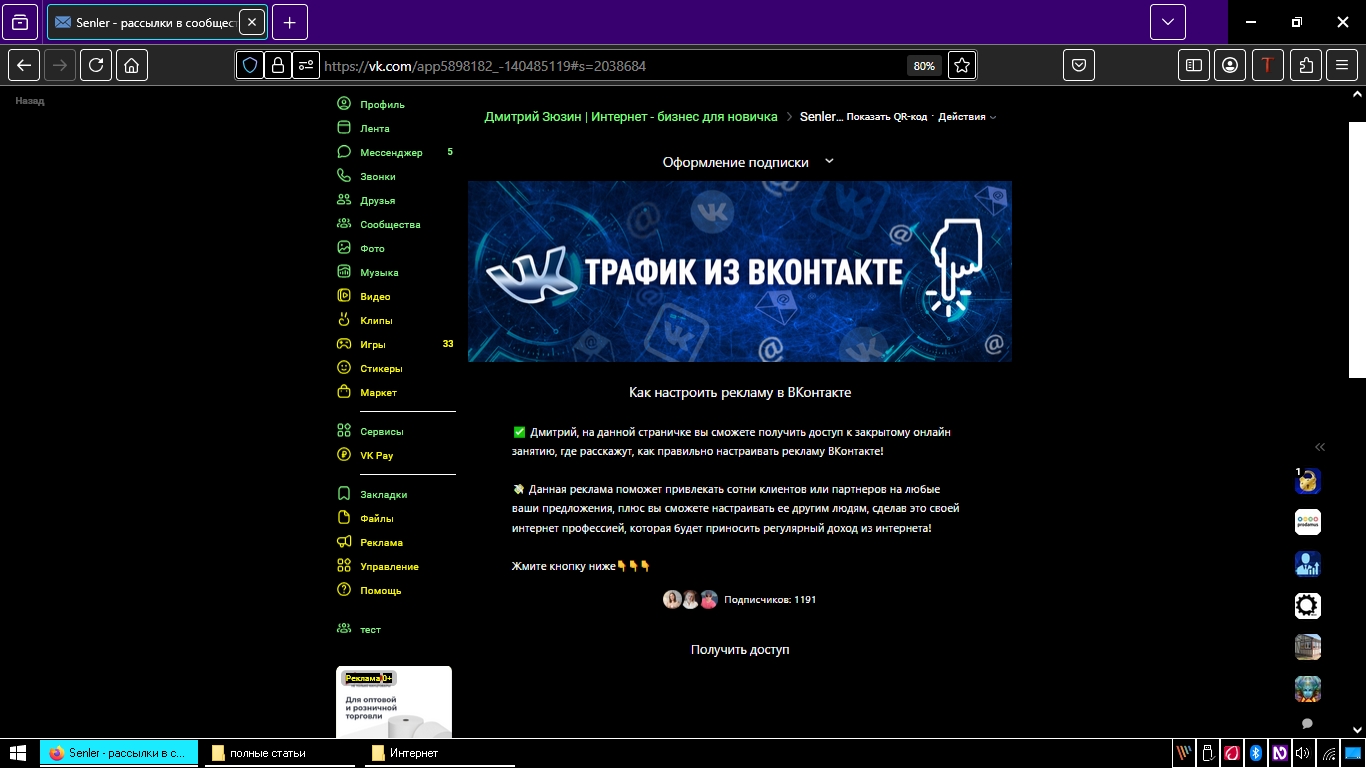Toggle the browser sidebar button
This screenshot has width=1366, height=768.
click(x=1194, y=65)
